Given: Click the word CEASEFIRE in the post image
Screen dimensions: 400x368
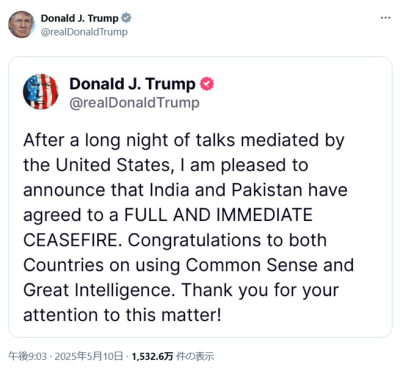Looking at the screenshot, I should coord(73,240).
